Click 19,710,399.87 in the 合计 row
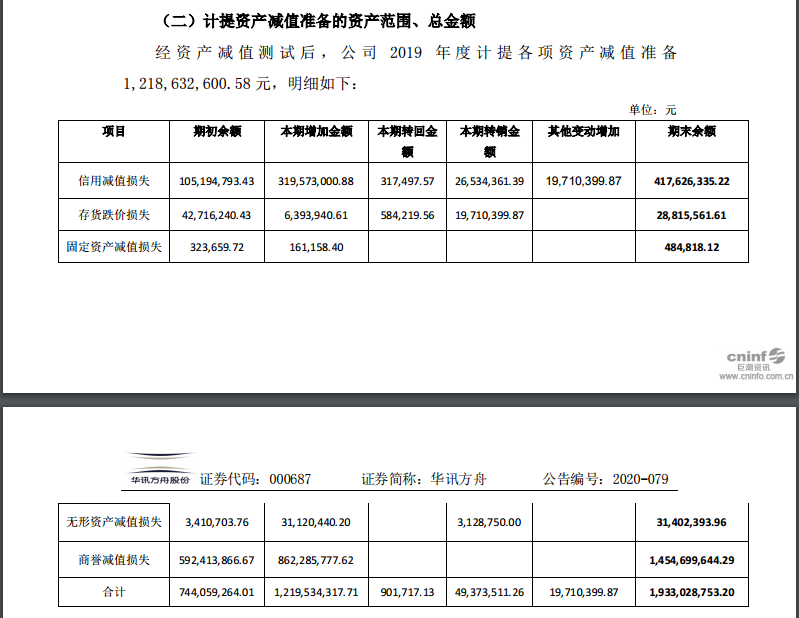 [583, 593]
